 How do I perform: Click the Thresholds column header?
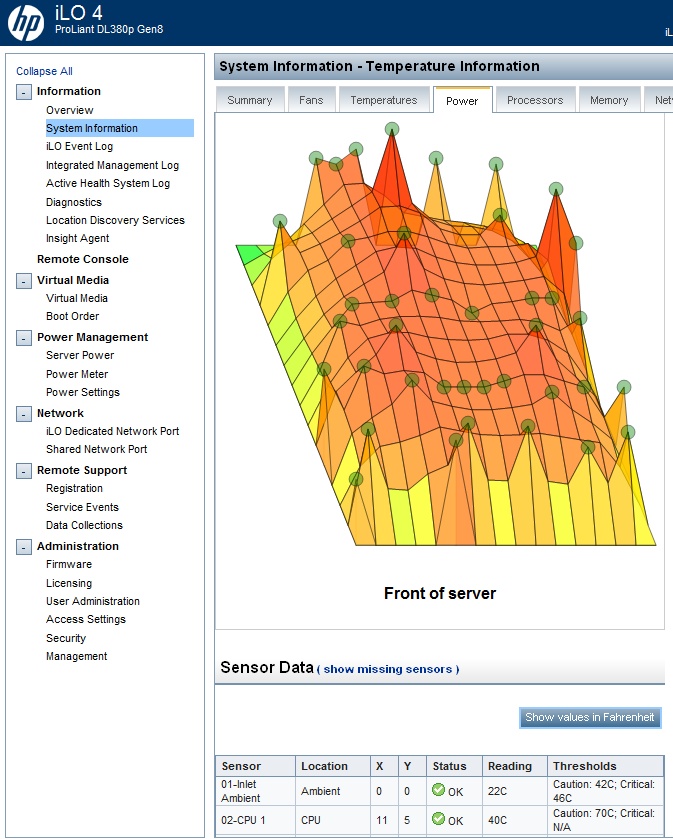tap(606, 766)
